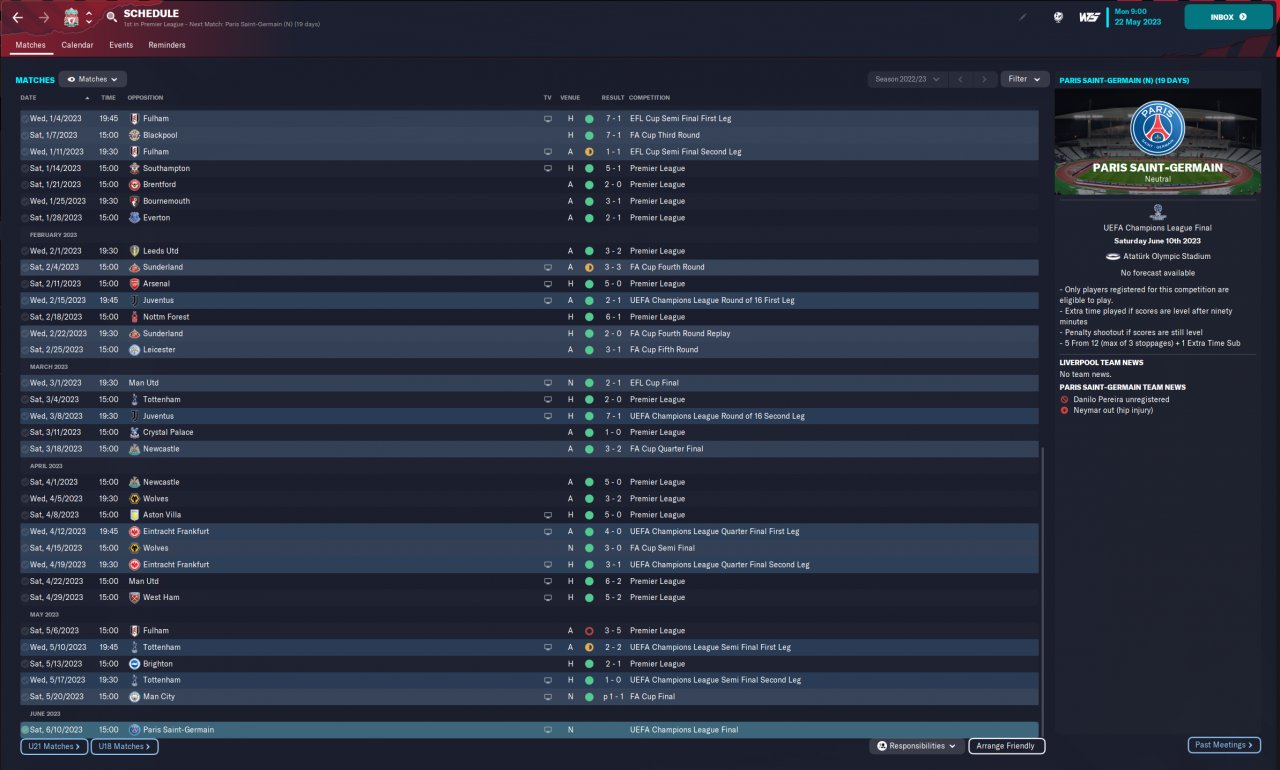The image size is (1280, 770).
Task: Open the Season 2022/23 dropdown
Action: (907, 79)
